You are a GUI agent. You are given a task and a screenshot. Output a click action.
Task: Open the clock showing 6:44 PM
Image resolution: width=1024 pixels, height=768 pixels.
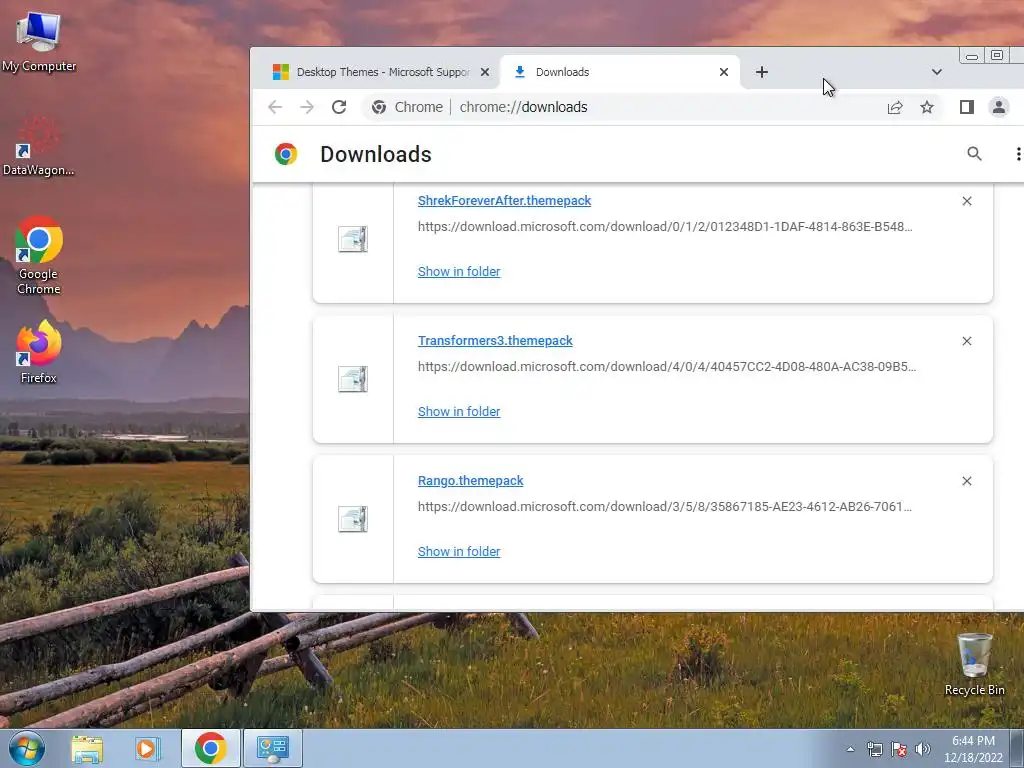tap(973, 749)
